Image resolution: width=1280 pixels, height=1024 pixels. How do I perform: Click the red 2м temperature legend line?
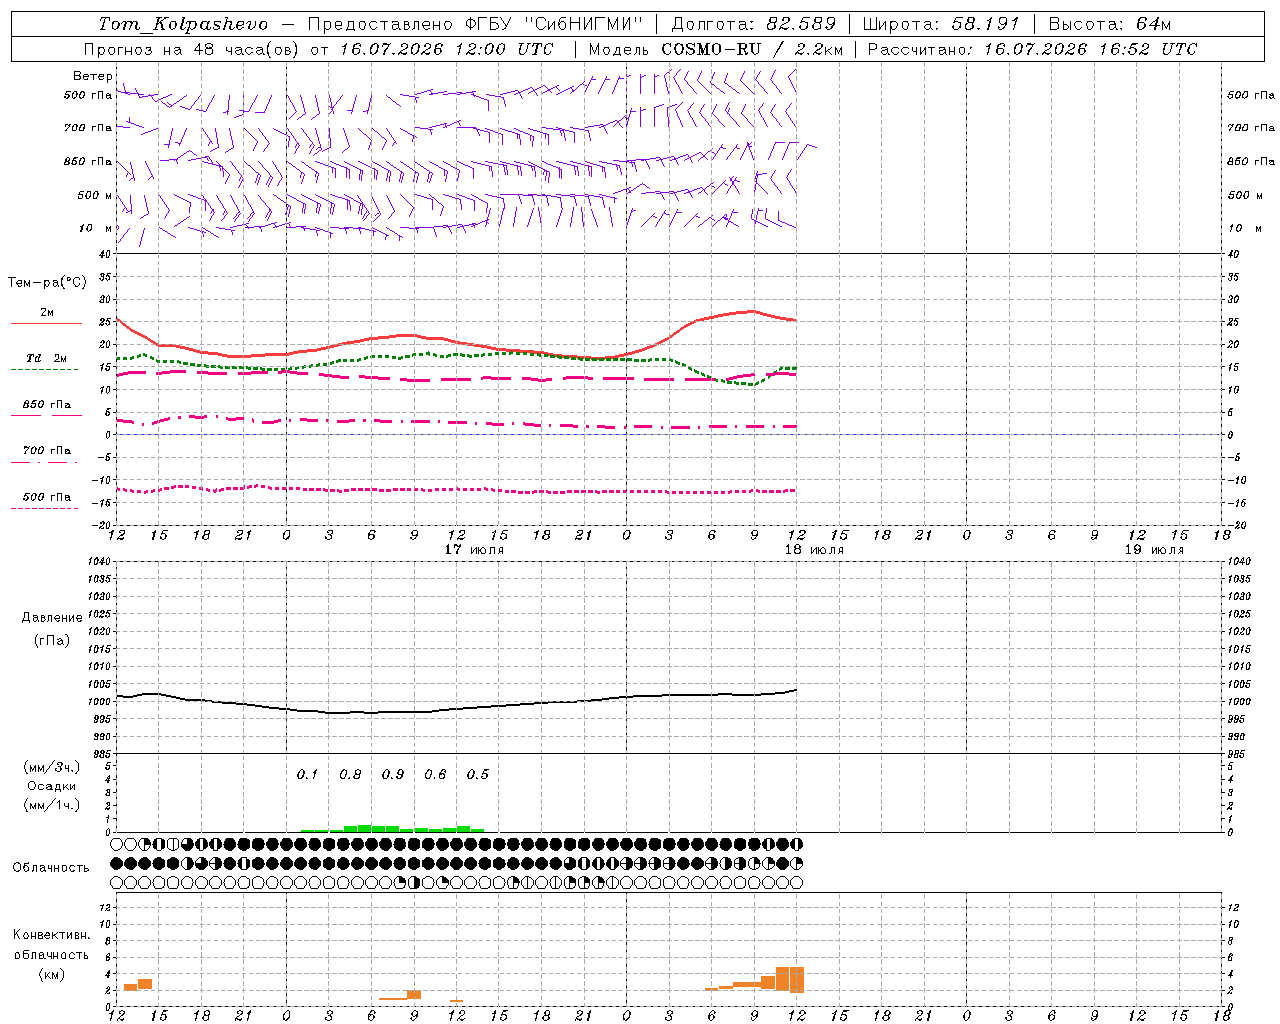click(x=46, y=323)
